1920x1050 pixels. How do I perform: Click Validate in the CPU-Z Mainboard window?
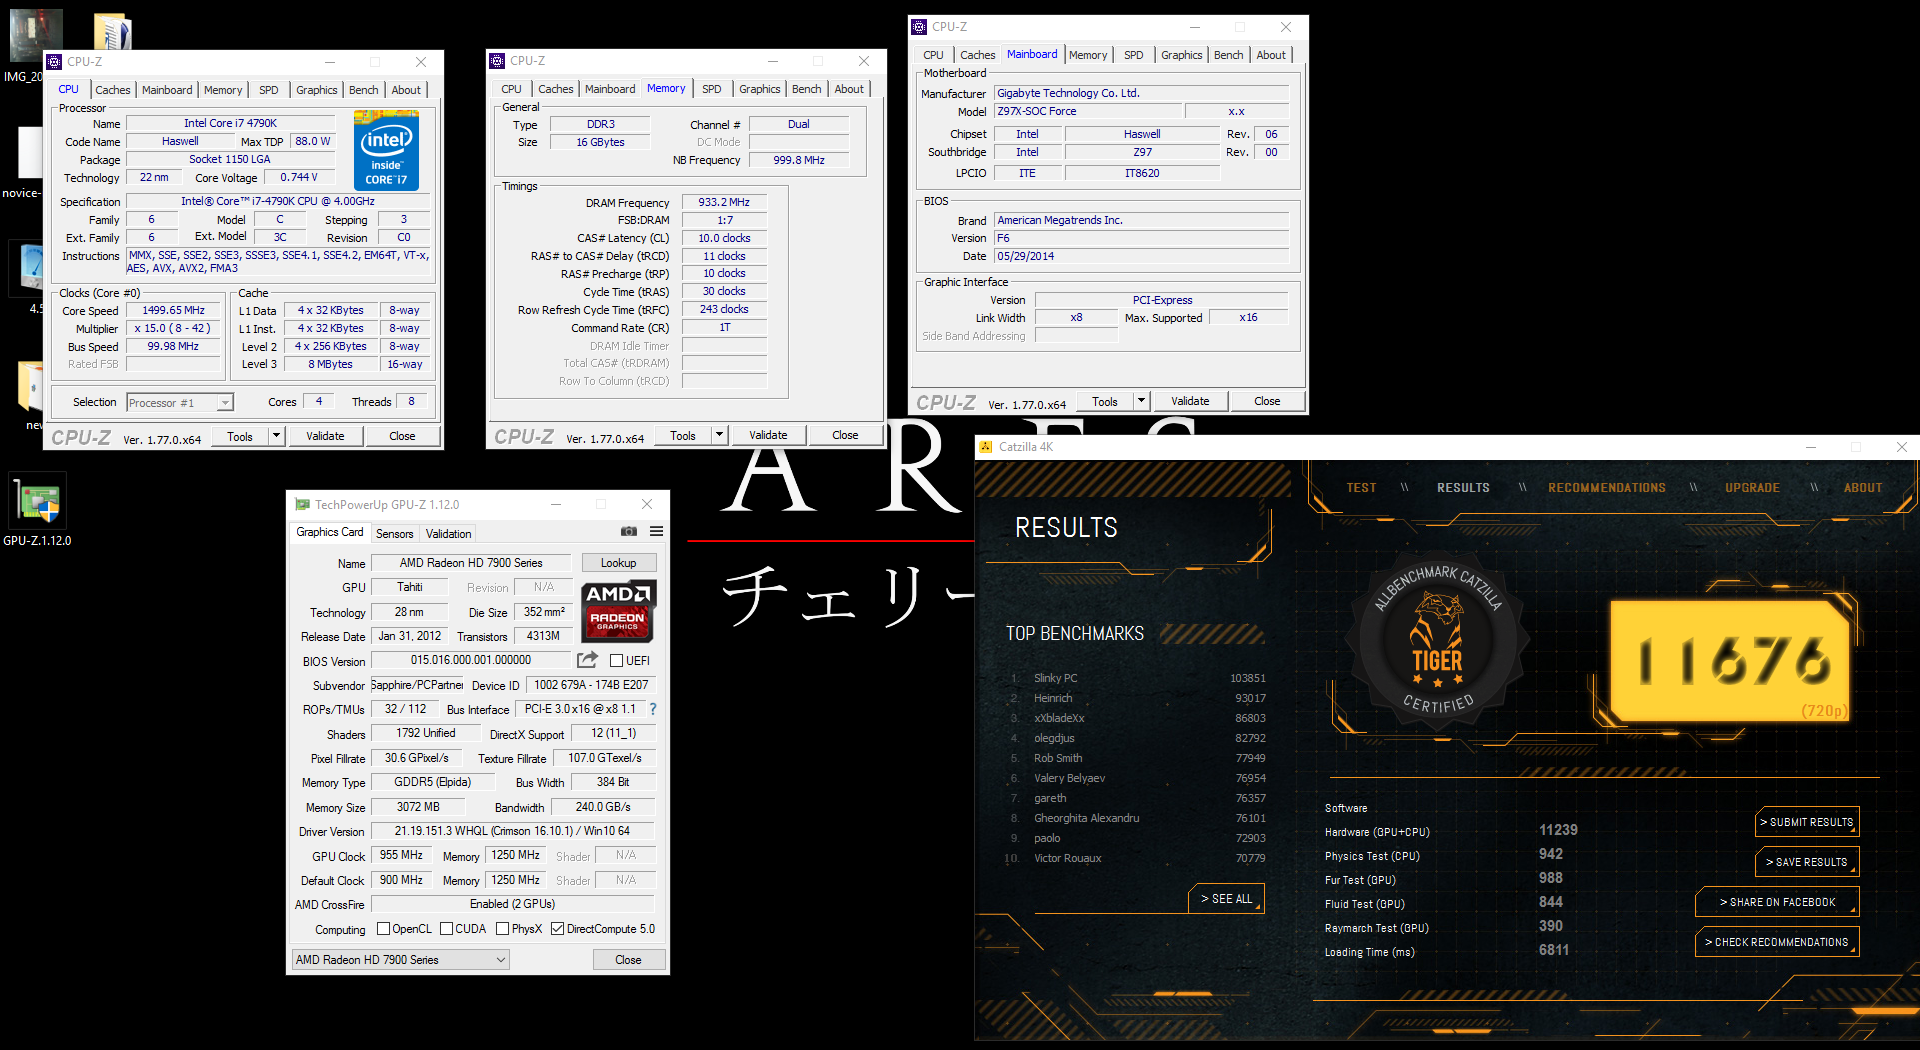click(x=1190, y=401)
